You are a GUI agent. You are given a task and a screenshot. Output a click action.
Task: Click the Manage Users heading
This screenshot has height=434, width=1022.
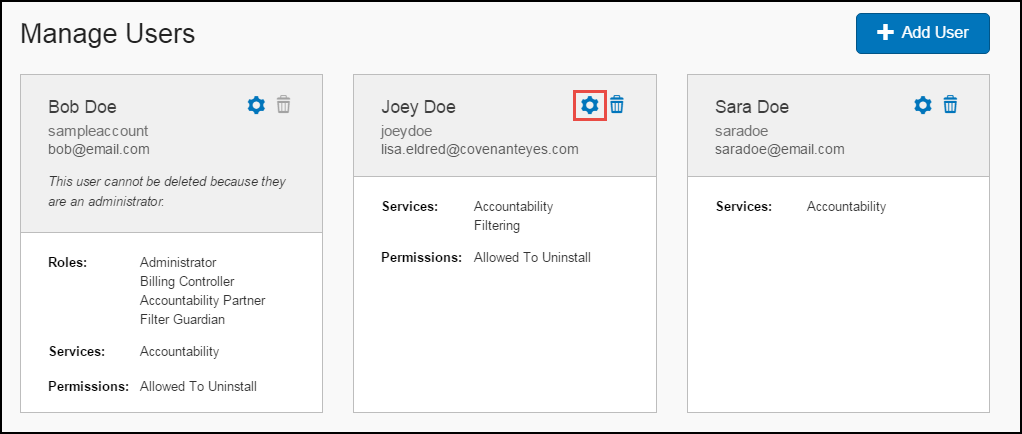pos(108,33)
